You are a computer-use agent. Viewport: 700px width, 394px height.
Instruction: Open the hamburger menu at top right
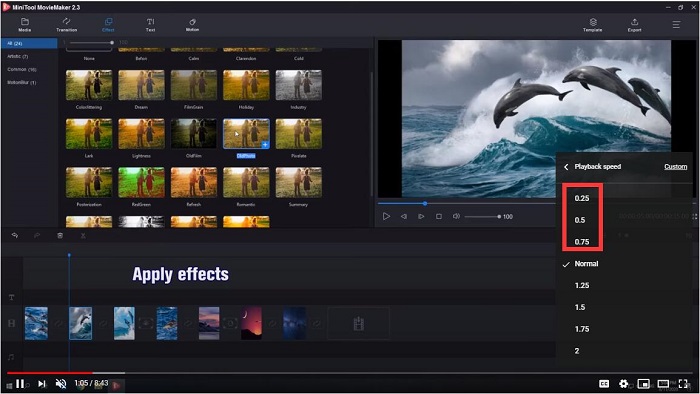click(676, 25)
